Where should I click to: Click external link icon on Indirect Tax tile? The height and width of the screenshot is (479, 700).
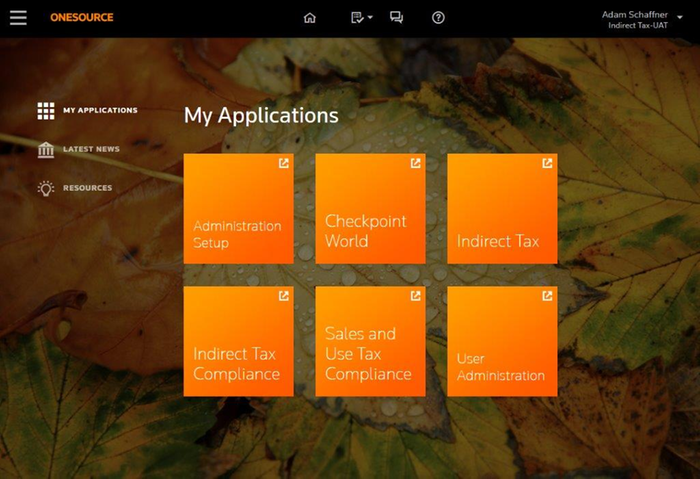tap(547, 163)
